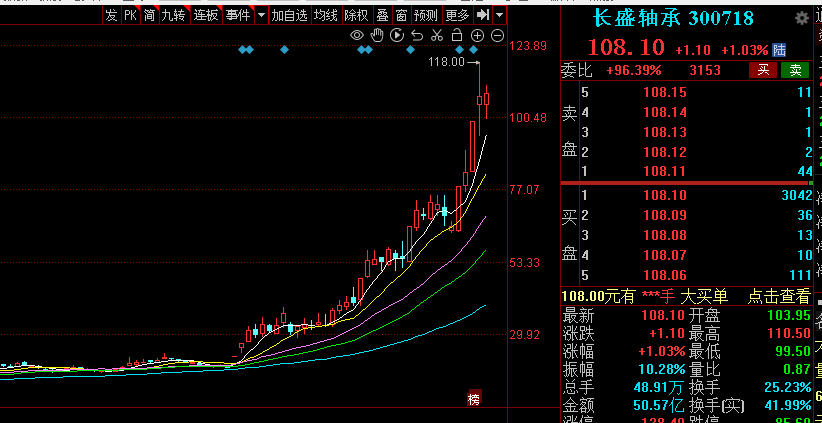
Task: Select sell level 5 price 108.15
Action: 665,93
